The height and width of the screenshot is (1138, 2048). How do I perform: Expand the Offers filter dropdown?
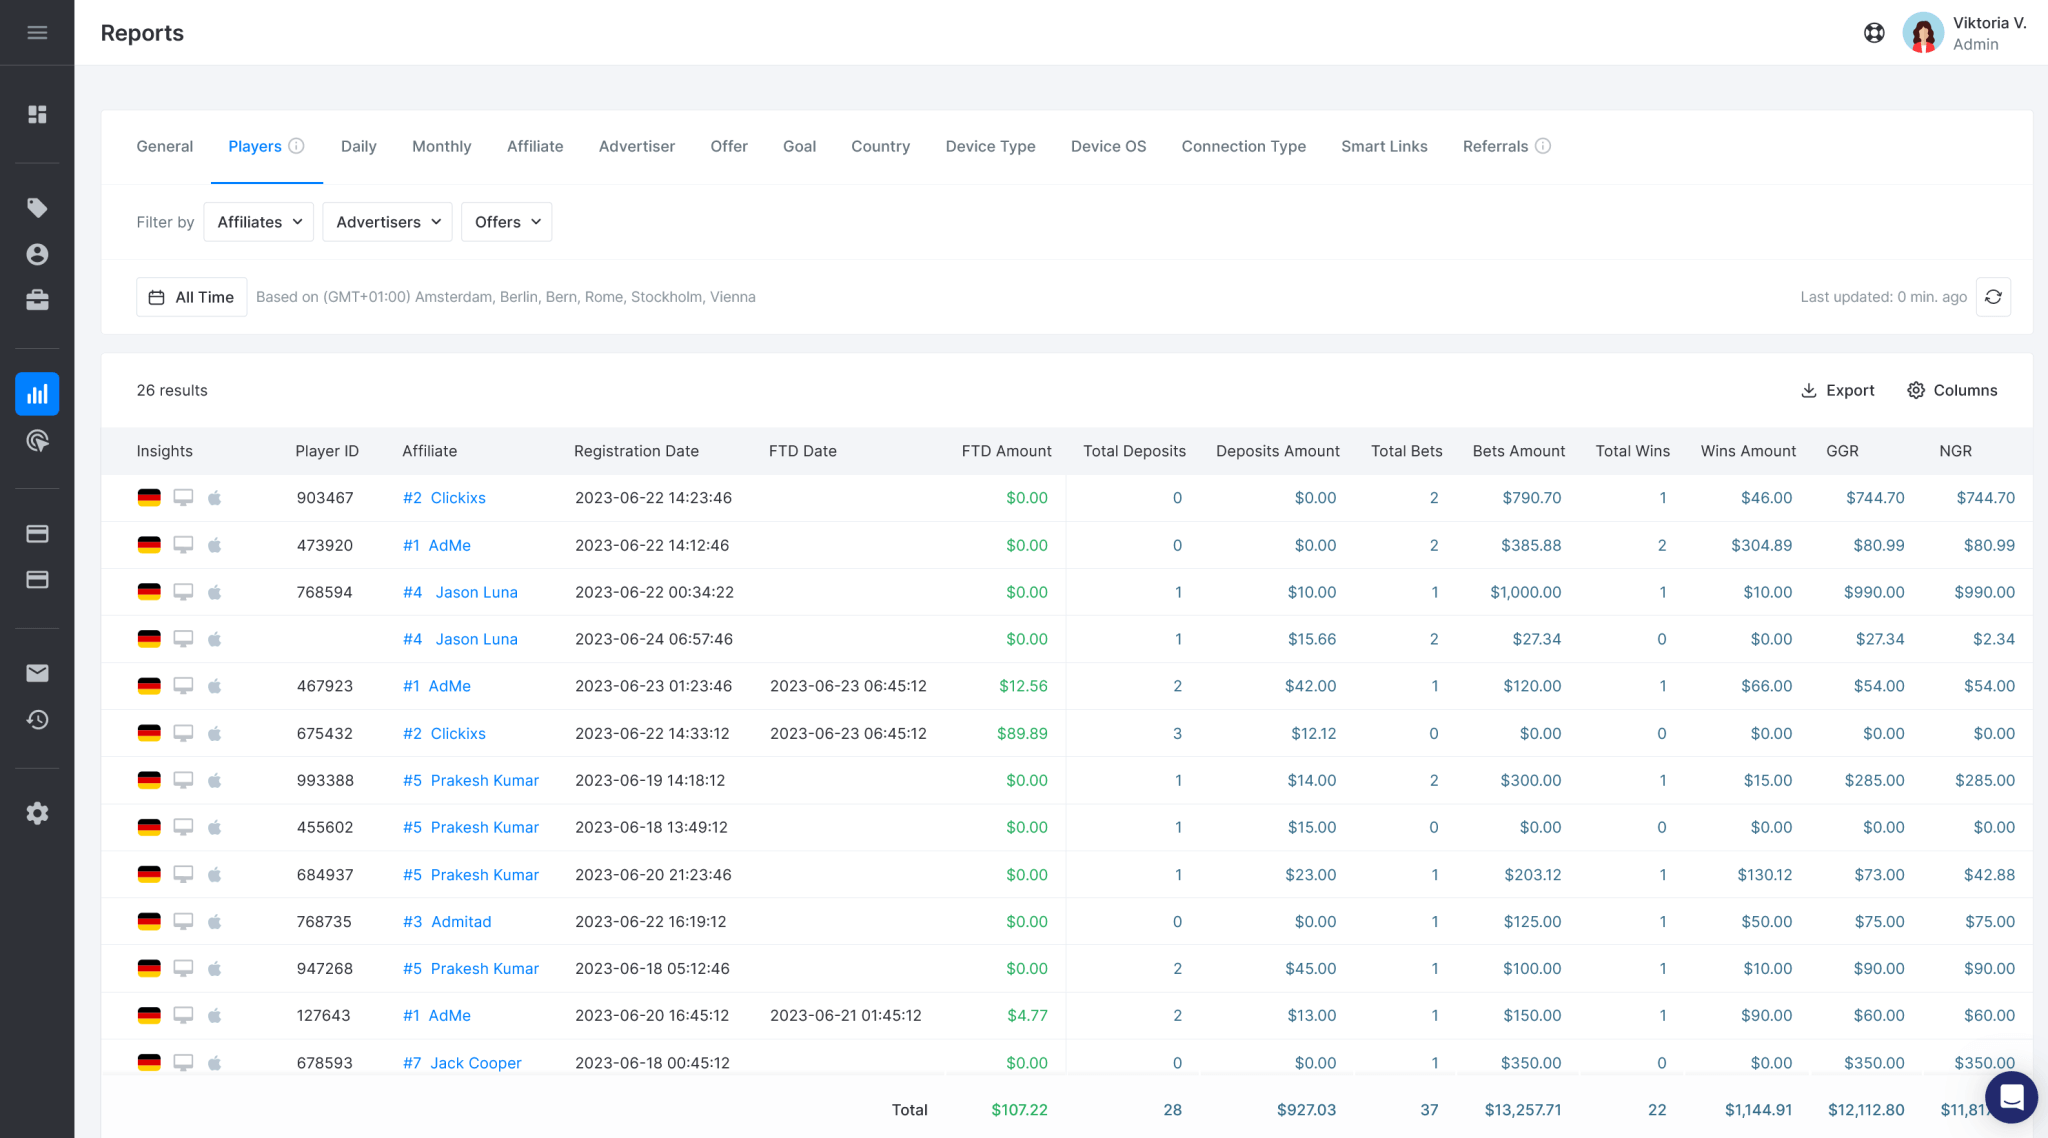pos(507,221)
